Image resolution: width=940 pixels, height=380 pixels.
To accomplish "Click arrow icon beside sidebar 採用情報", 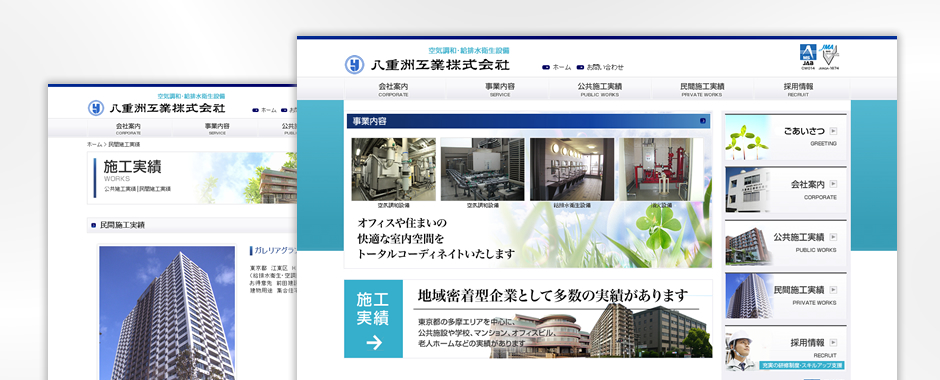I will pyautogui.click(x=833, y=343).
